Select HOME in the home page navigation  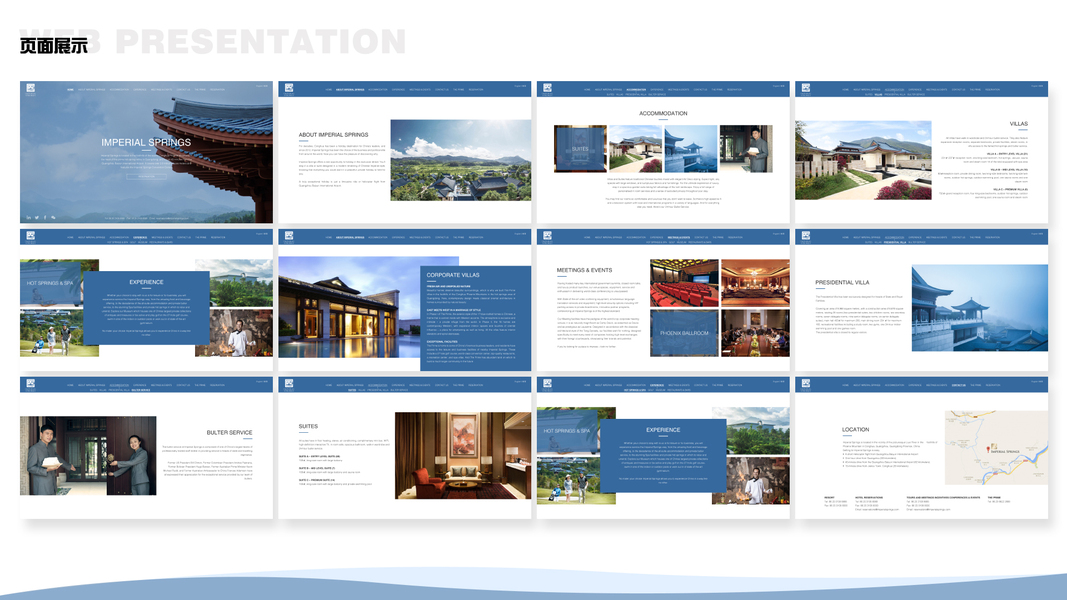(x=71, y=89)
